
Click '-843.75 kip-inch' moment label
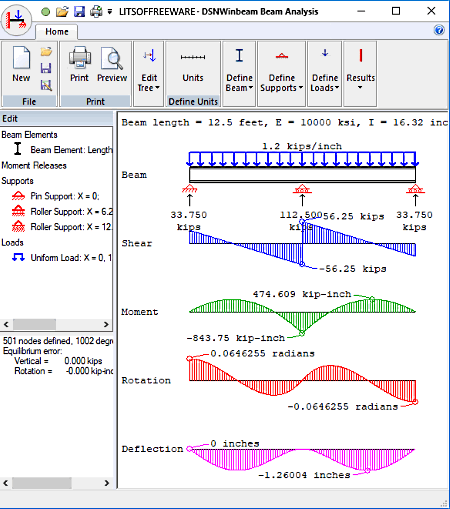point(236,338)
